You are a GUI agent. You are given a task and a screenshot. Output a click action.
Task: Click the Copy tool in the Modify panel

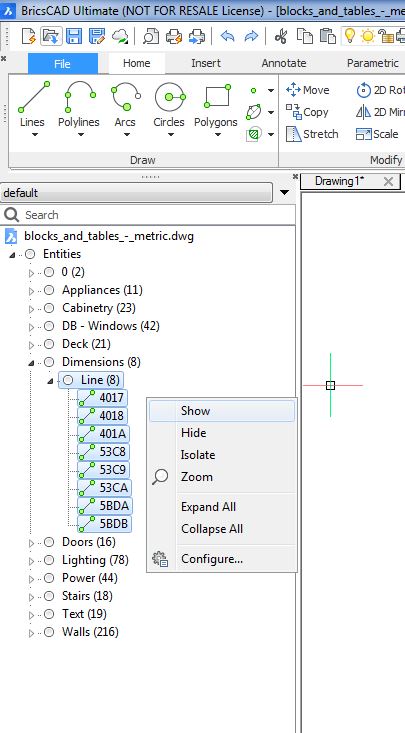(307, 112)
